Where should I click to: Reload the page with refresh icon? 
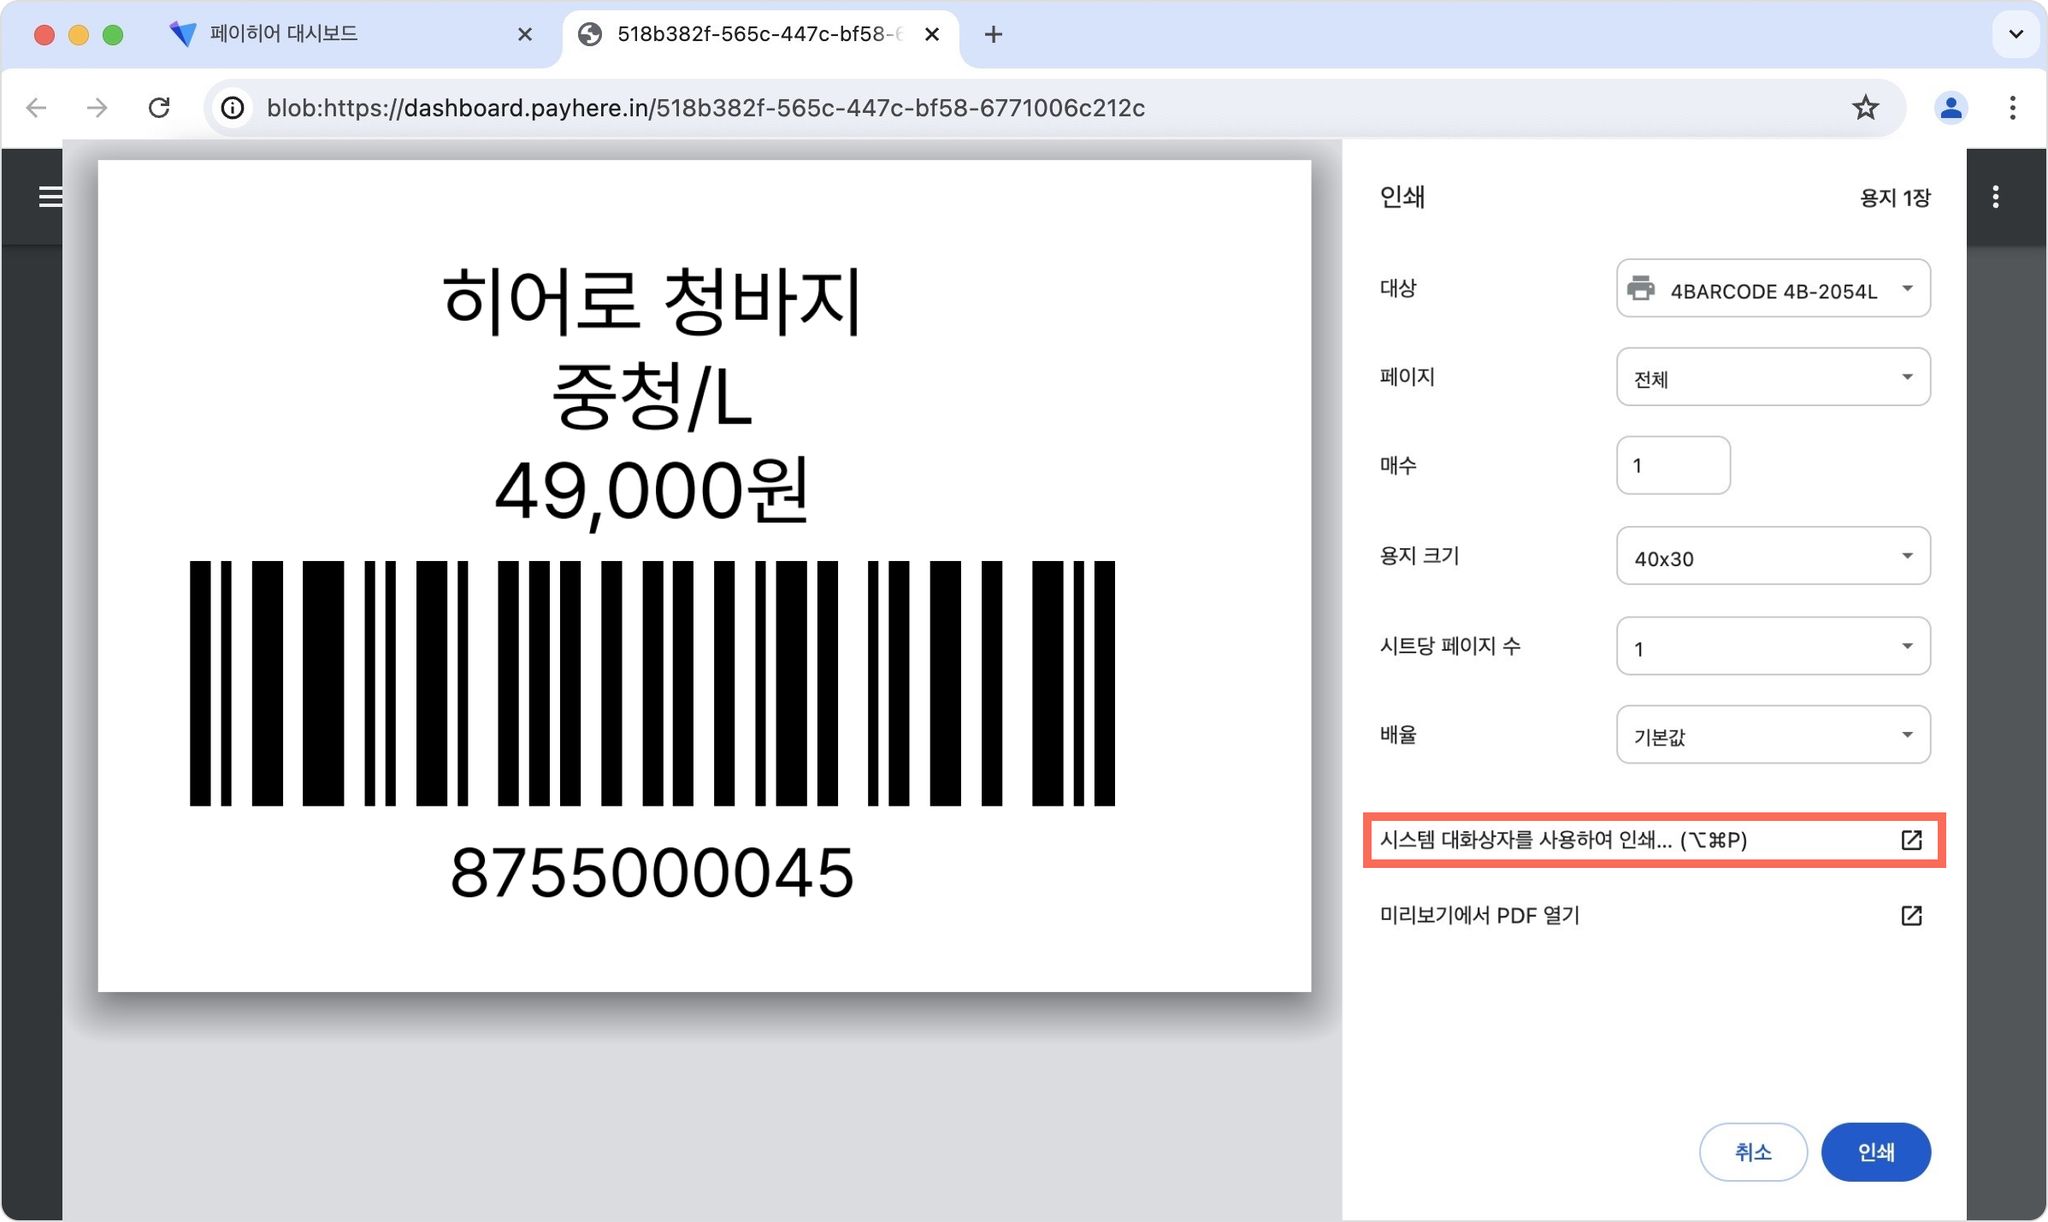[159, 108]
